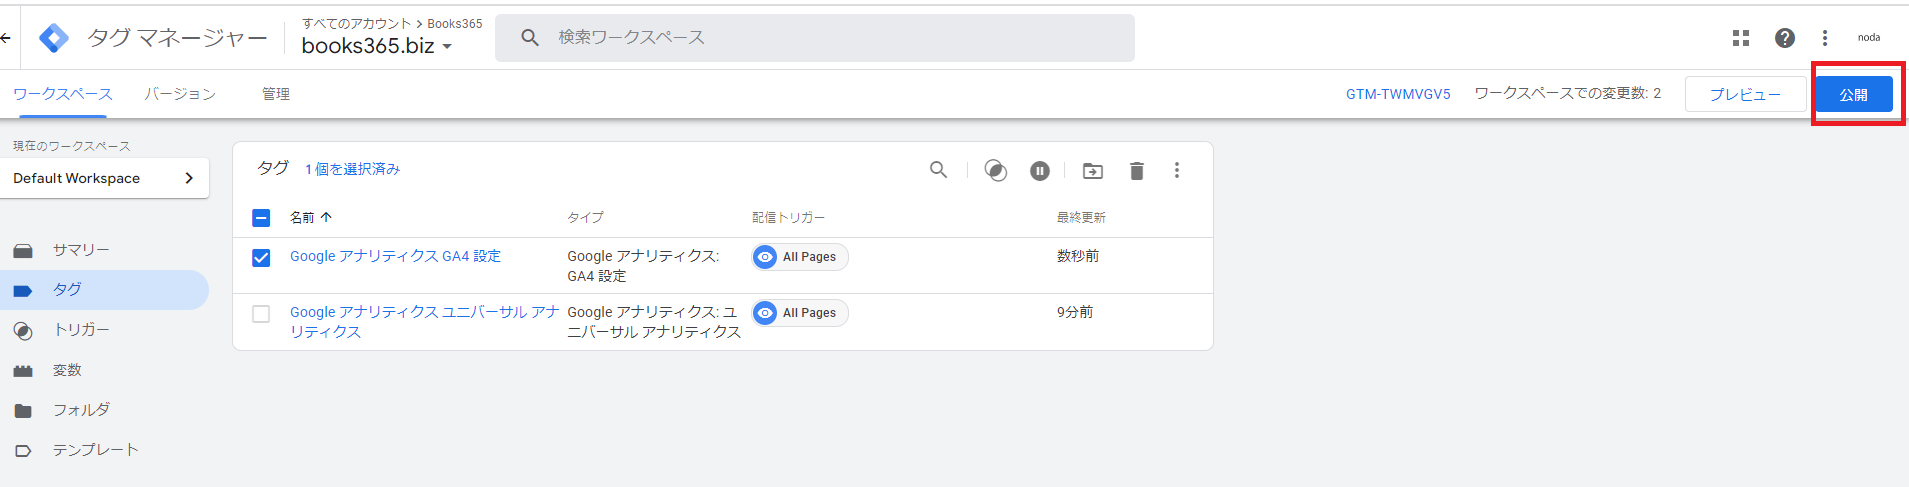Click the プレビュー button
The image size is (1909, 487).
(1745, 95)
